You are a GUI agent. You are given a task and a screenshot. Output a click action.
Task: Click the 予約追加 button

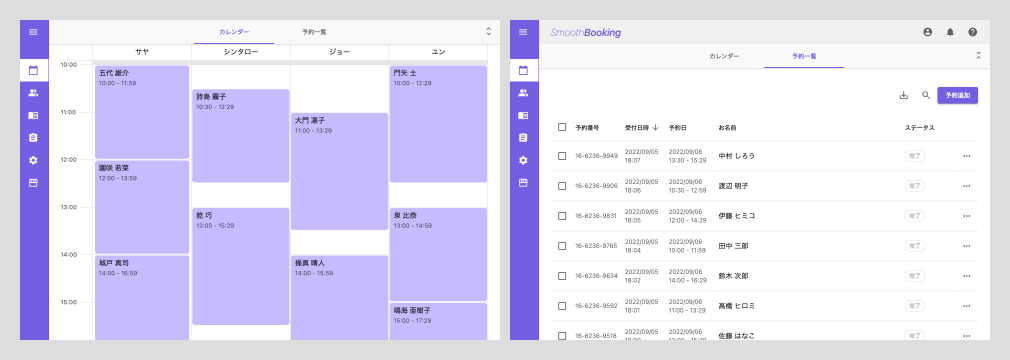(x=957, y=95)
